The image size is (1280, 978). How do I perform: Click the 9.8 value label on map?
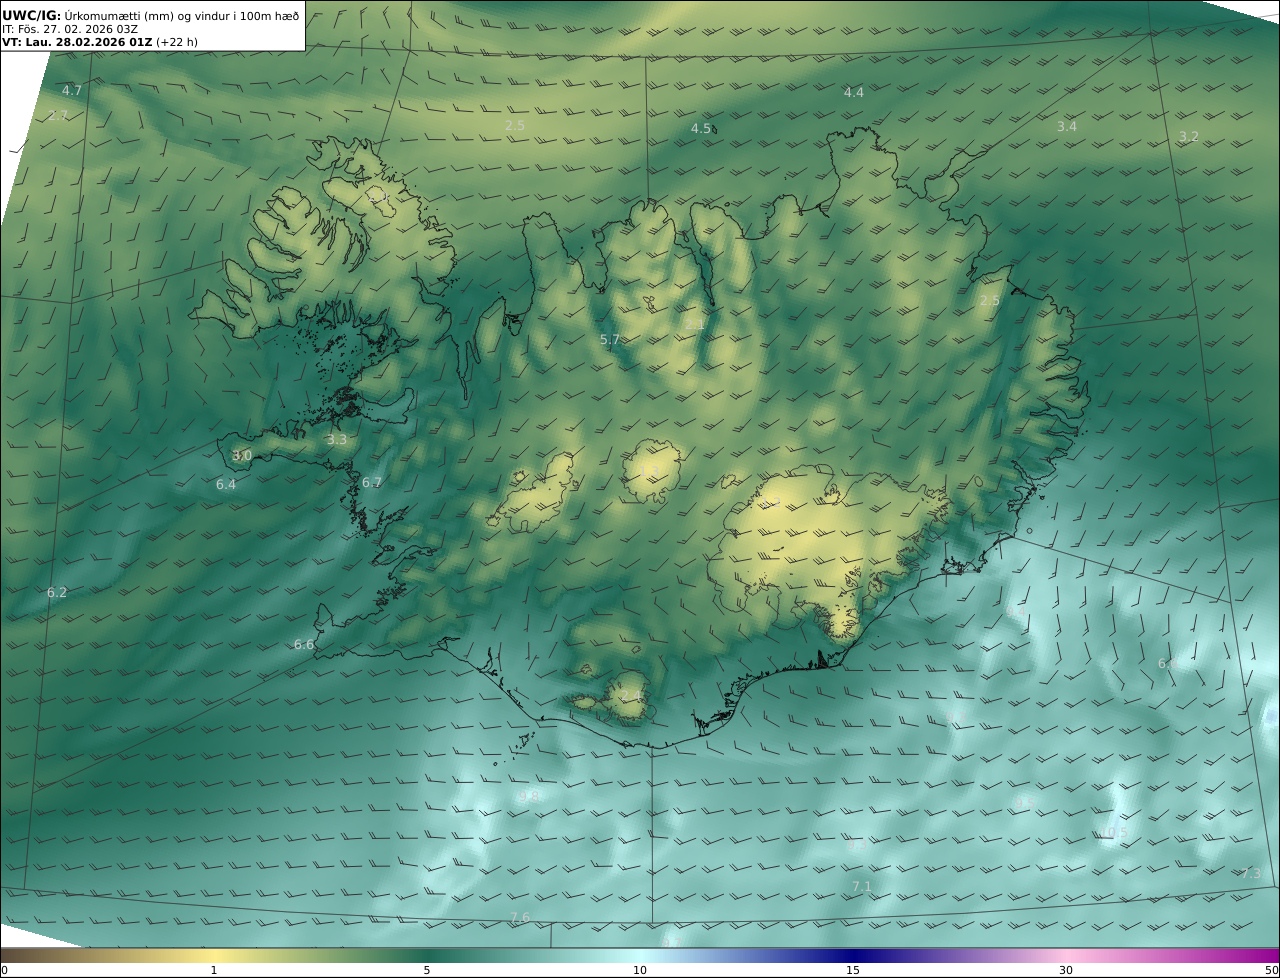(x=529, y=796)
